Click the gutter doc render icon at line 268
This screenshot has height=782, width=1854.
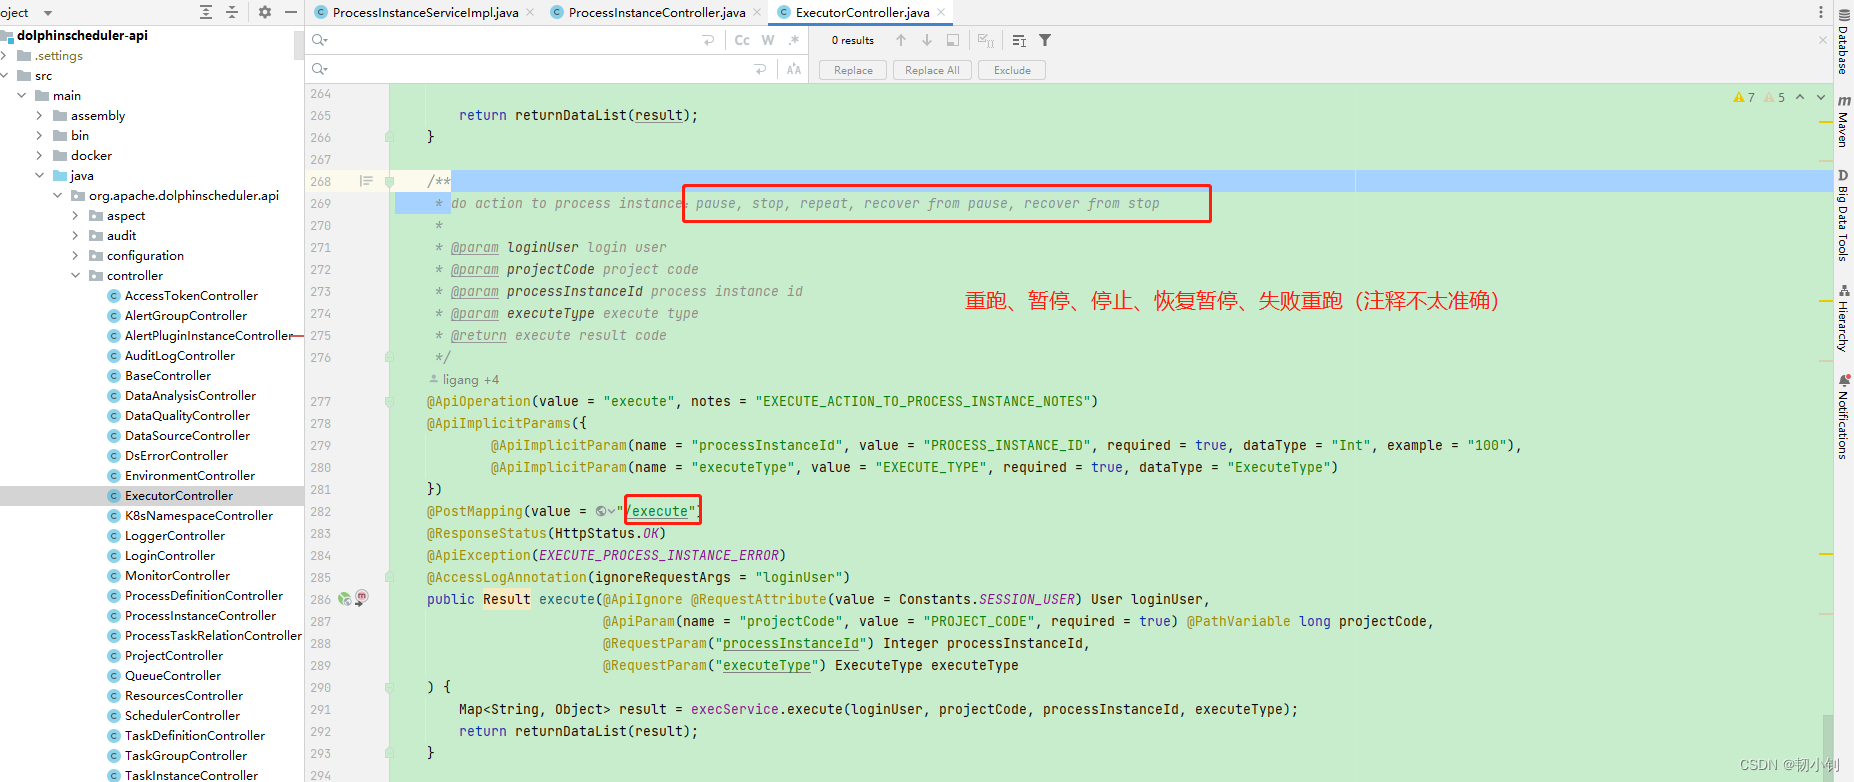(x=366, y=181)
